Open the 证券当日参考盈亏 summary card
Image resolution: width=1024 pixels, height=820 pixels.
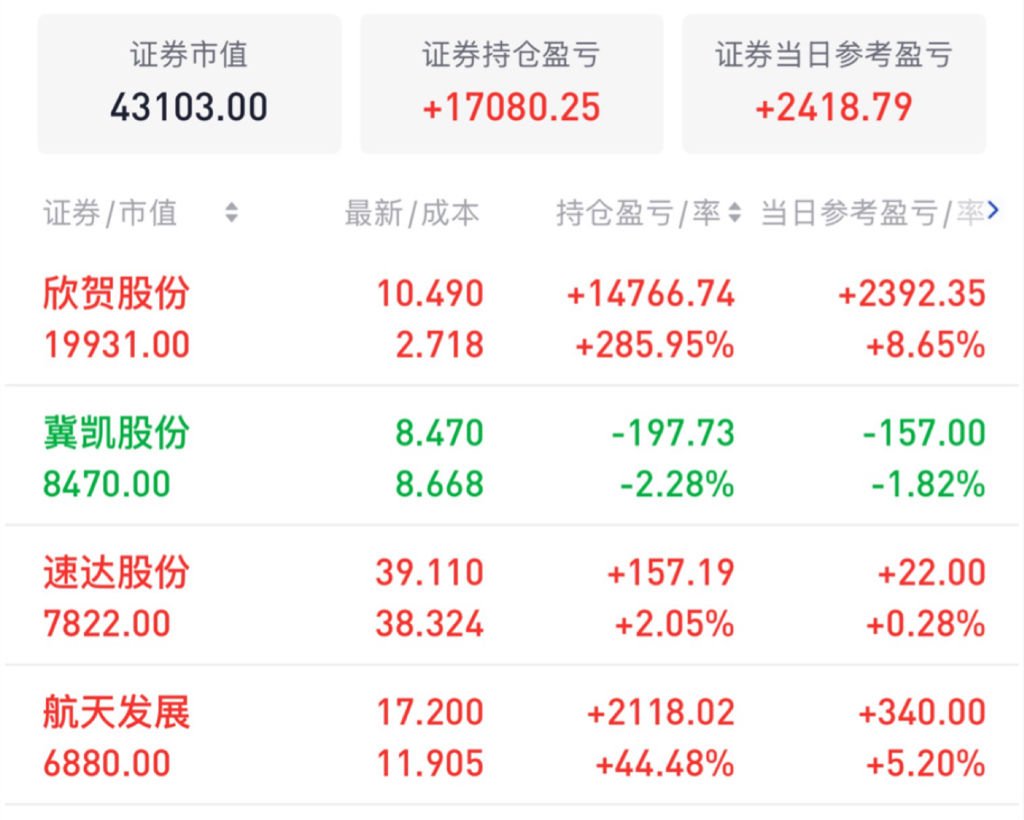[x=834, y=83]
